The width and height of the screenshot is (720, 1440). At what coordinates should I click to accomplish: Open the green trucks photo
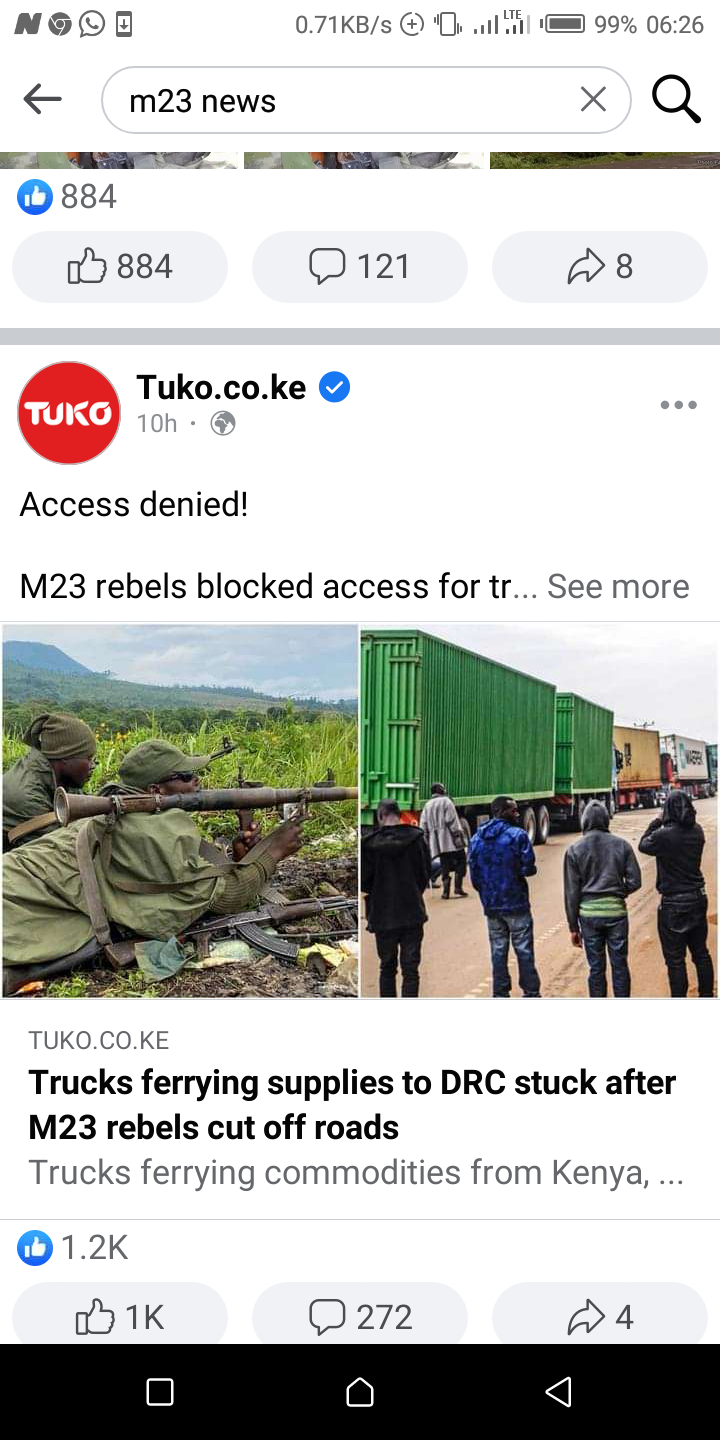[x=539, y=811]
